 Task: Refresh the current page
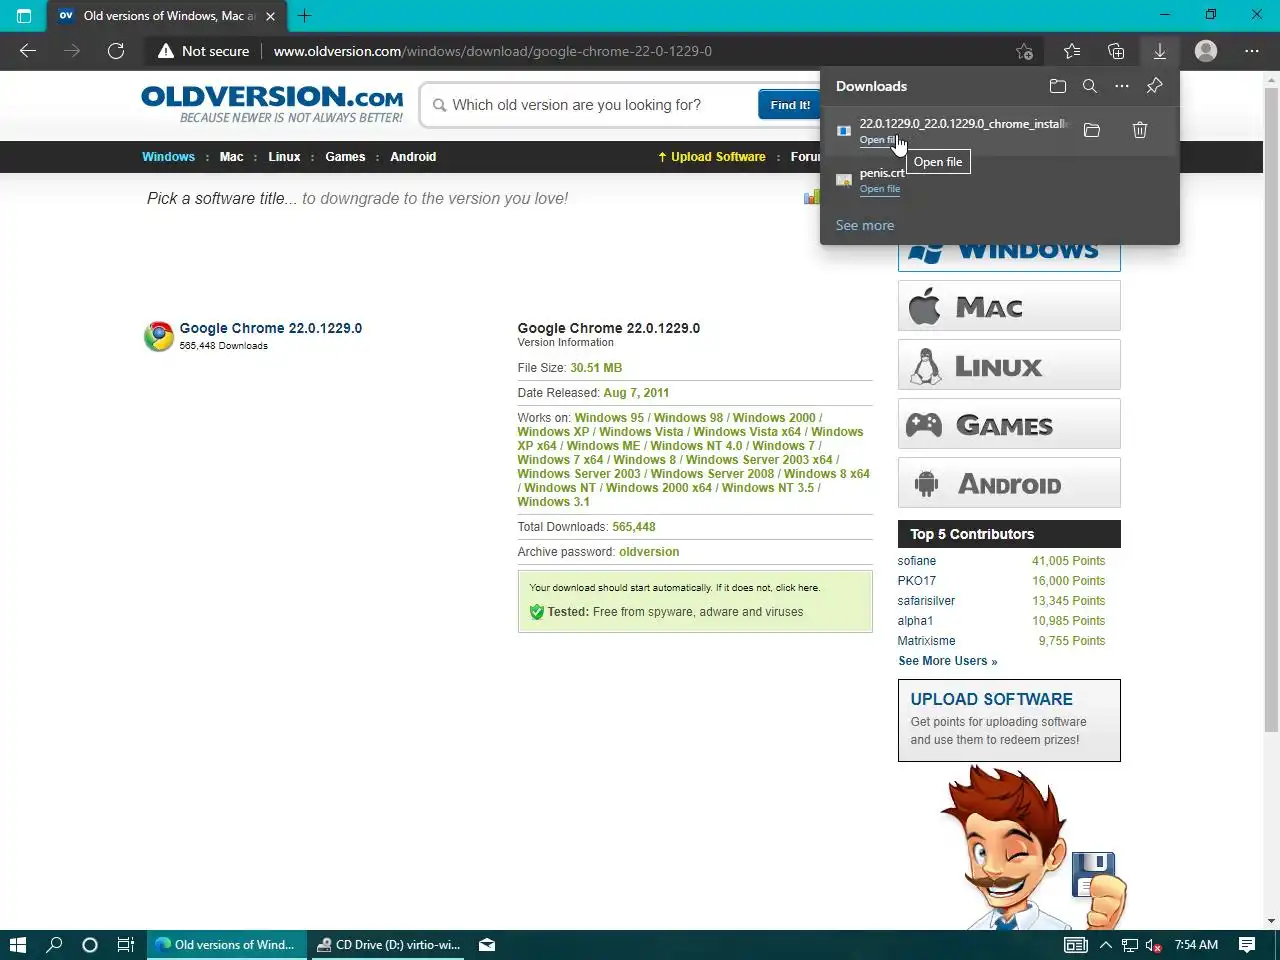click(x=116, y=51)
